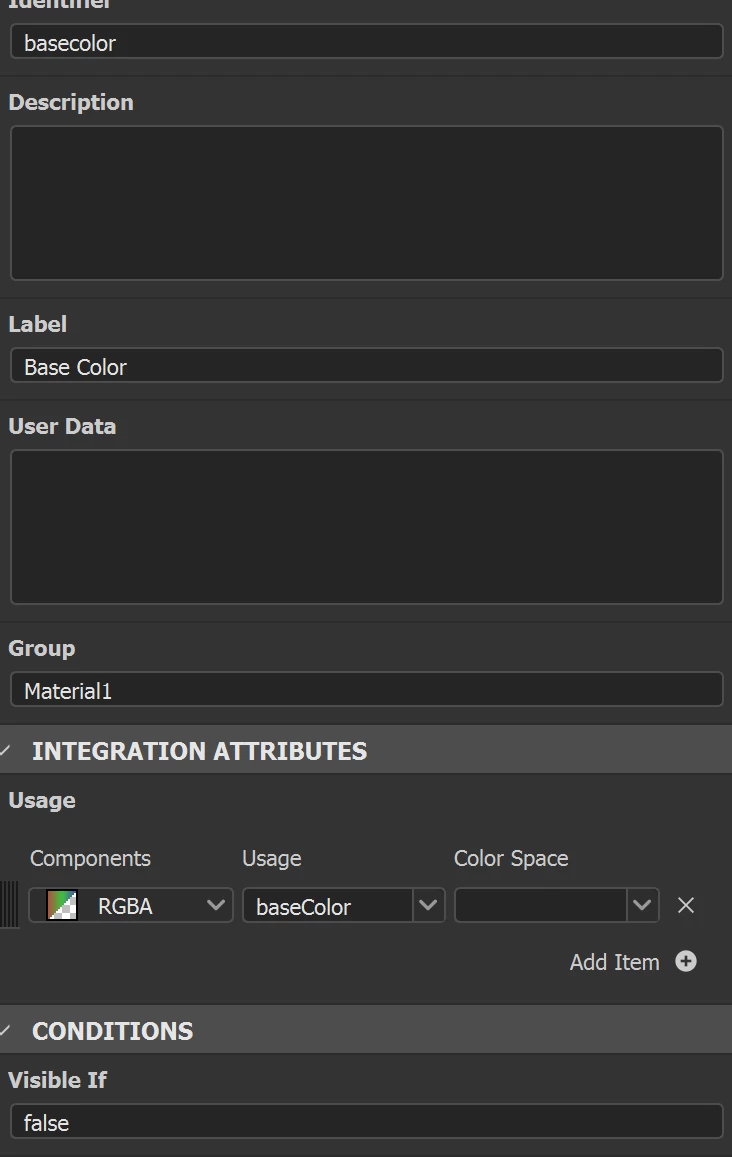Viewport: 732px width, 1157px height.
Task: Focus the Group field containing Material1
Action: pos(366,690)
